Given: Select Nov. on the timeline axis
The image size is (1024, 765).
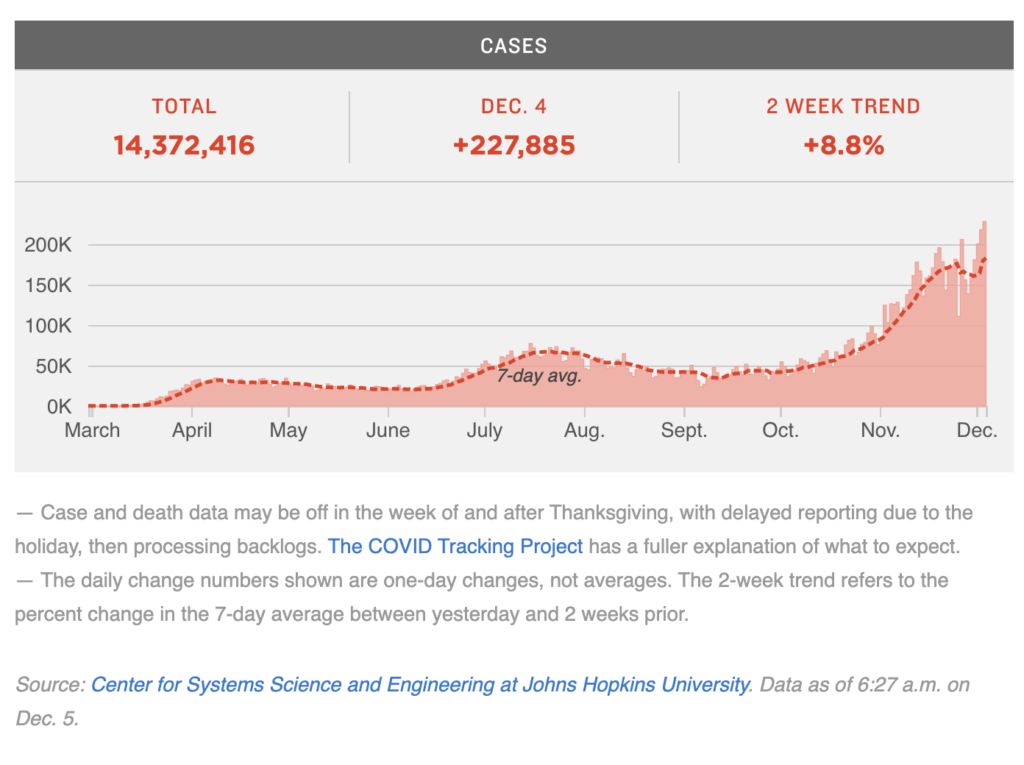Looking at the screenshot, I should pos(879,431).
